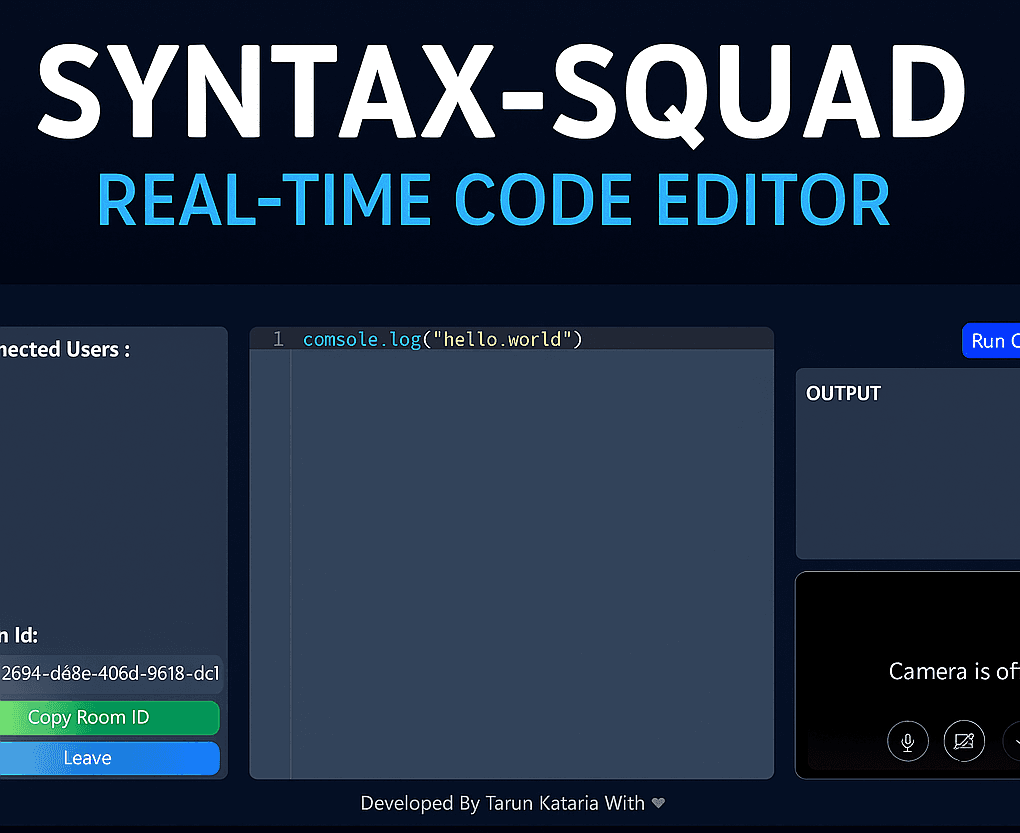The image size is (1020, 833).
Task: Click line number 1 in the editor gutter
Action: click(278, 340)
